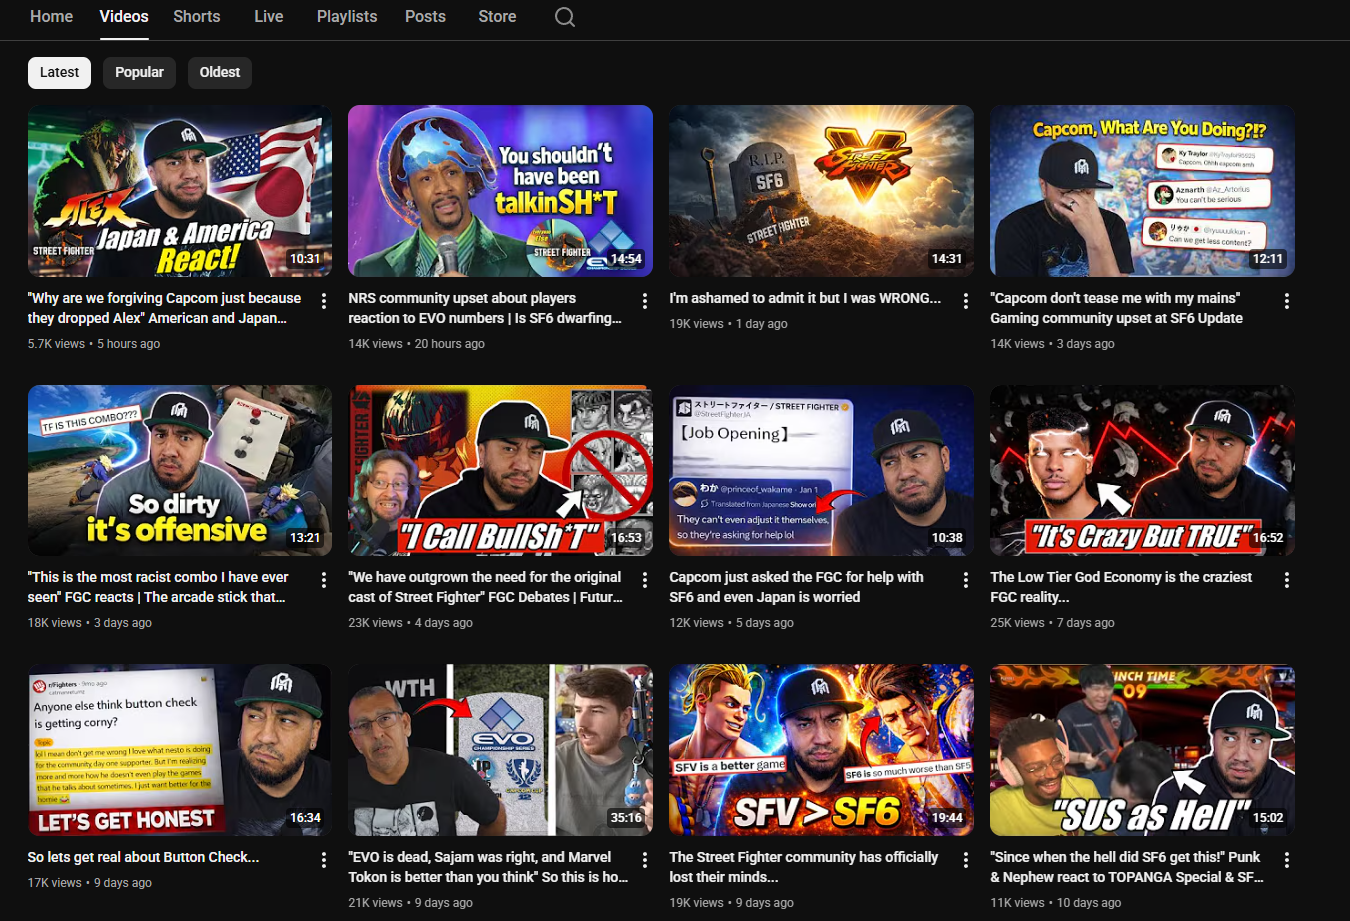Play the 'Job Opening' thumbnail
The width and height of the screenshot is (1350, 921).
tap(821, 470)
